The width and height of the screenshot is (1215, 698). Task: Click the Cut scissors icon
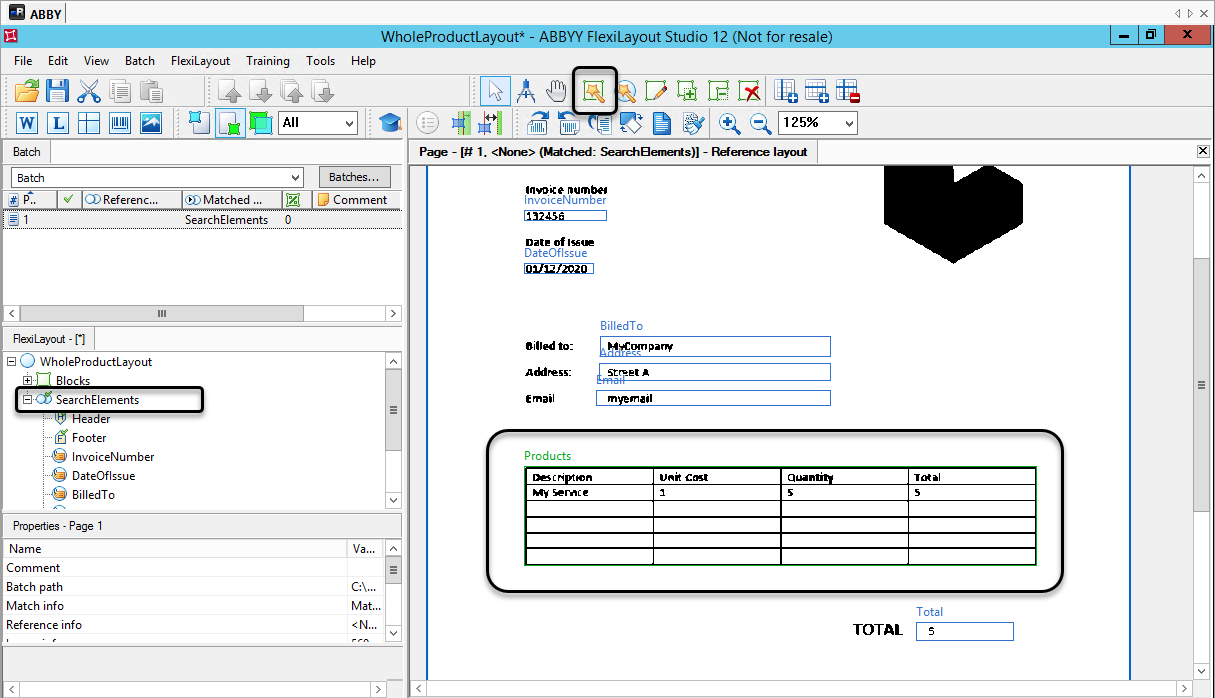(x=89, y=91)
